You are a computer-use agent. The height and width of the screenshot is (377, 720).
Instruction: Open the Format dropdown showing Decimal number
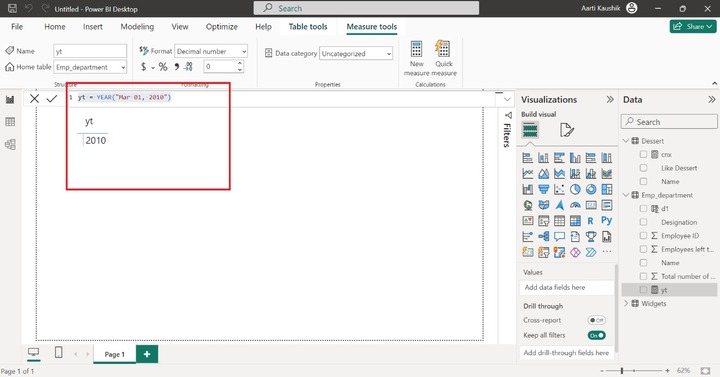coord(211,51)
